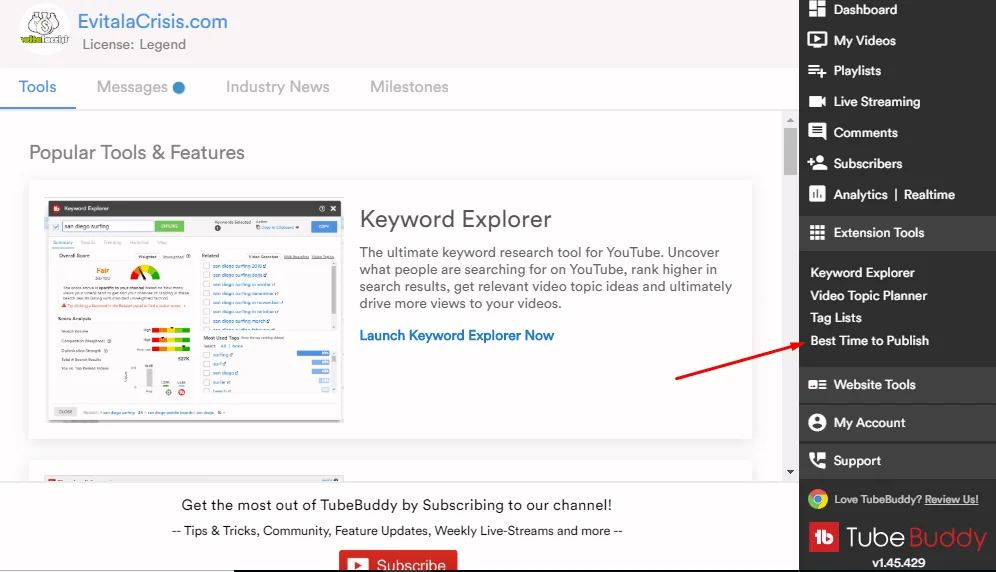Collapse the Extension Tools section
996x572 pixels.
pyautogui.click(x=898, y=233)
